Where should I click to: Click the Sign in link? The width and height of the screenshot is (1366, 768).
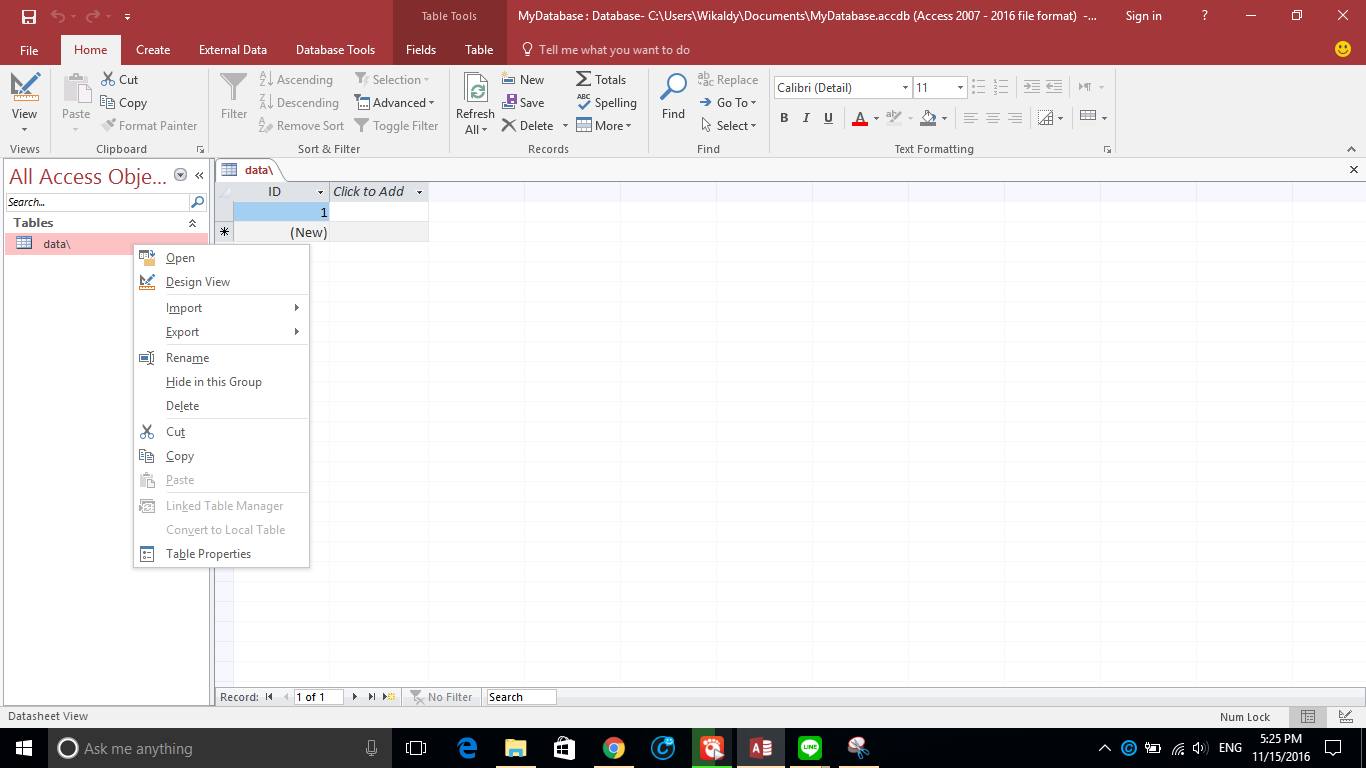pyautogui.click(x=1143, y=16)
